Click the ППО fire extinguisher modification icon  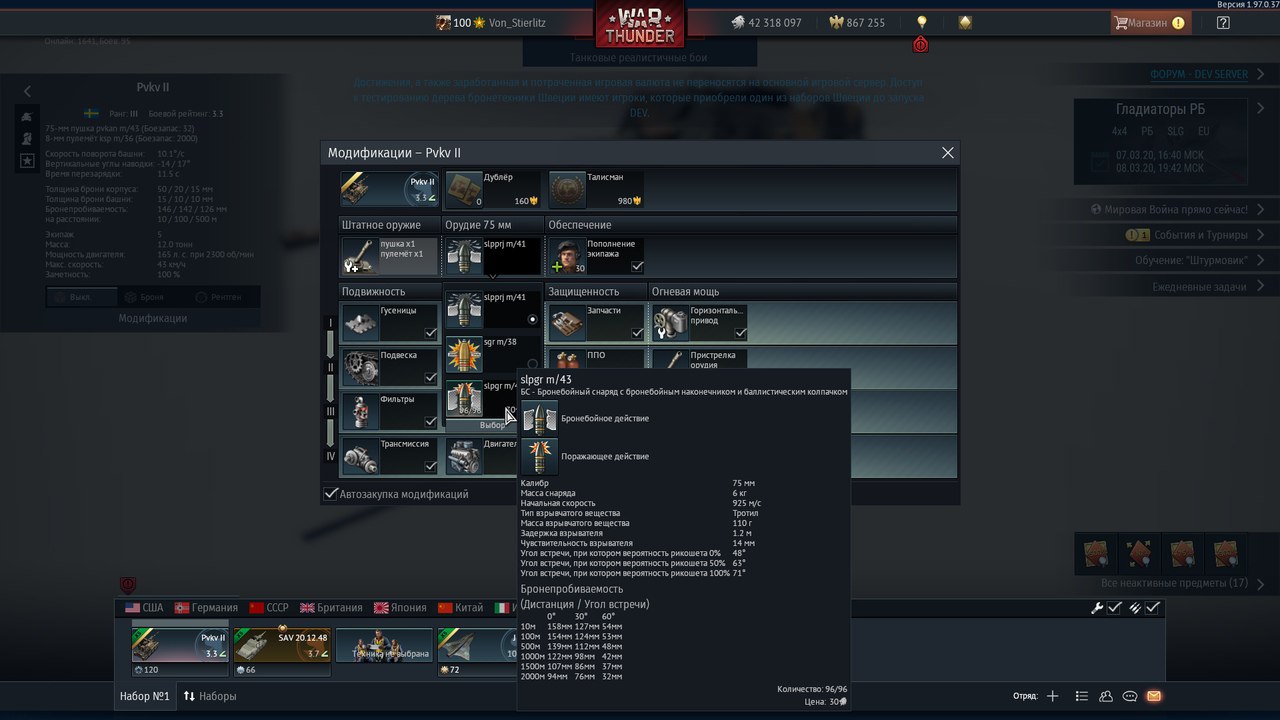coord(566,358)
